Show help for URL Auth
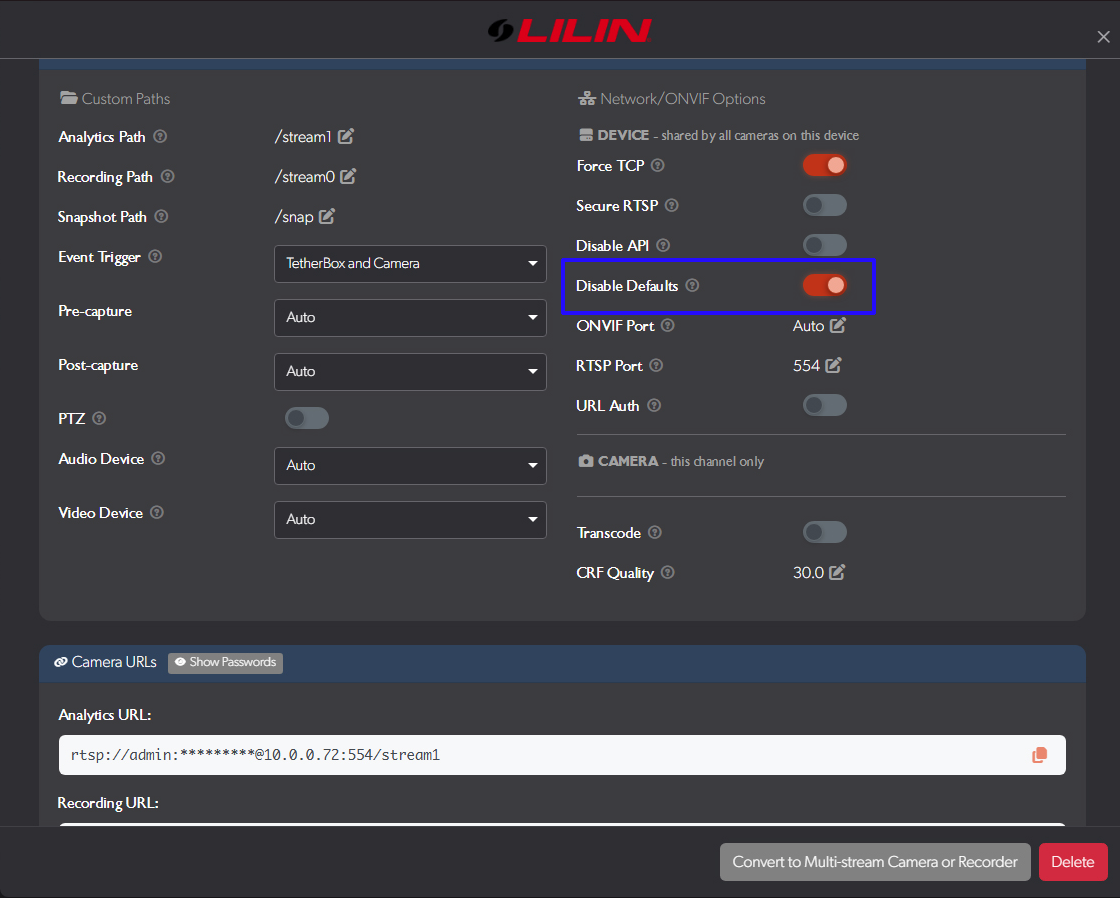1120x898 pixels. 654,405
